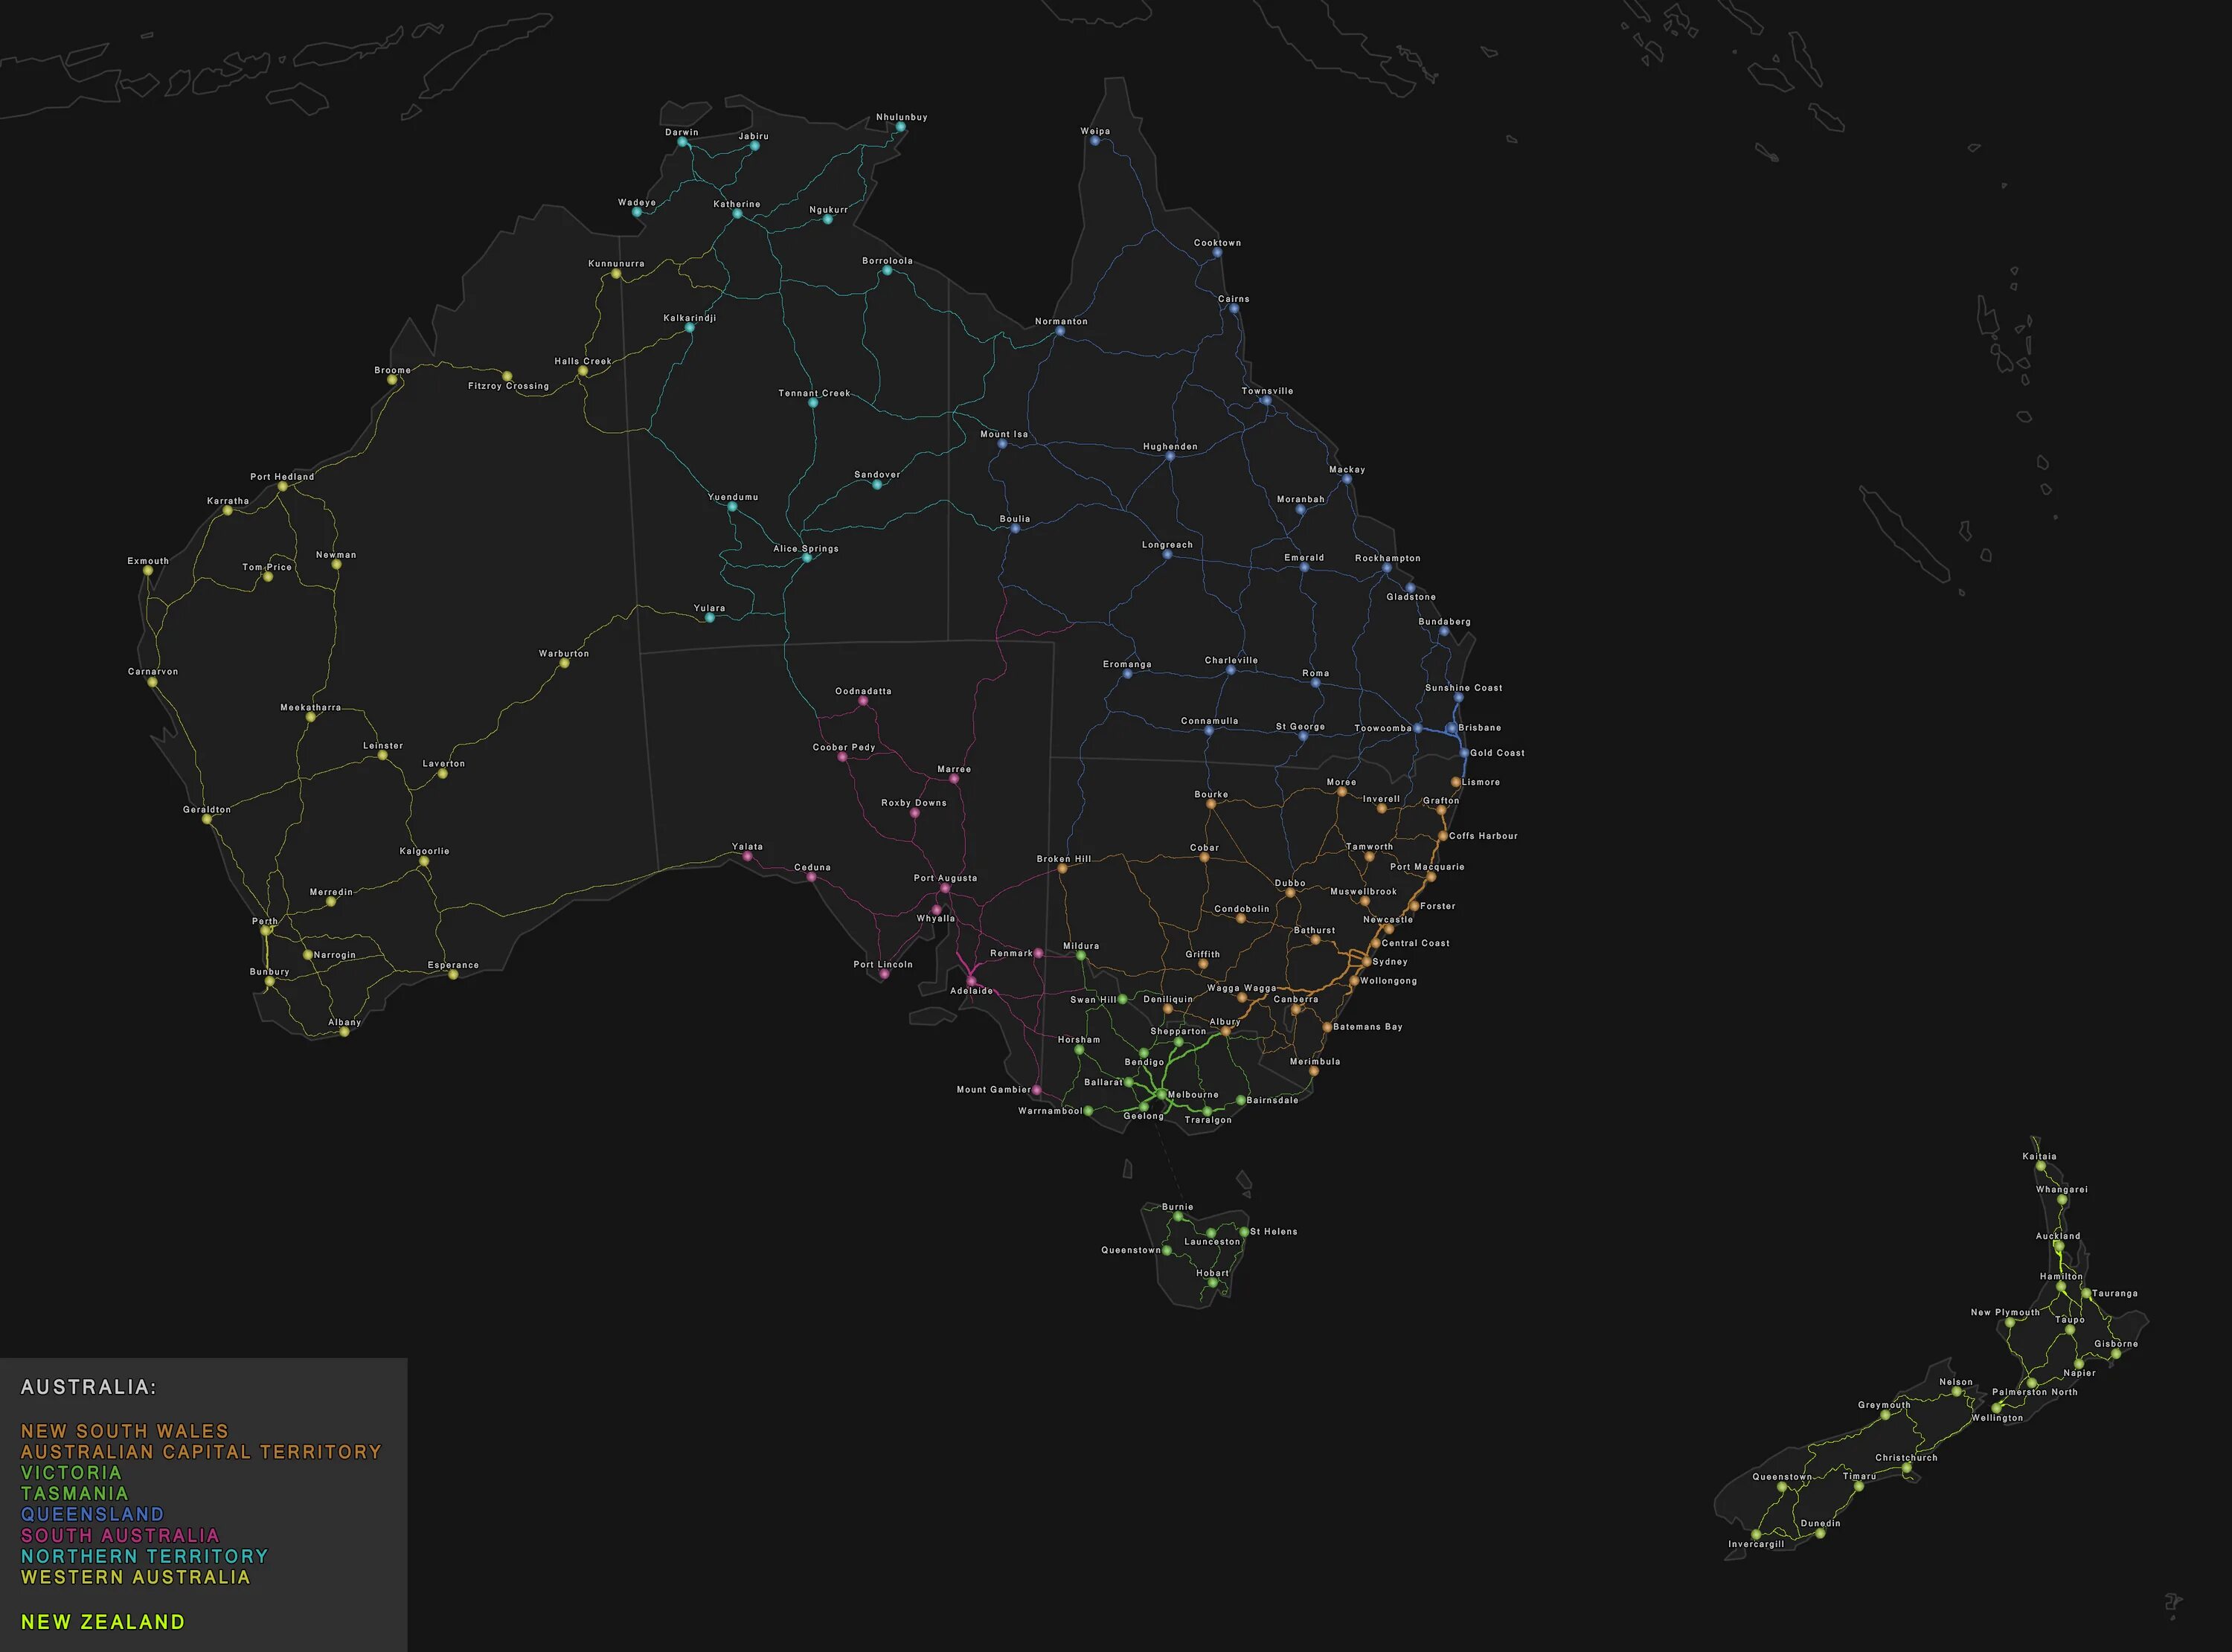Select the Broken Hill marker dot
The image size is (2232, 1652).
[x=1062, y=869]
